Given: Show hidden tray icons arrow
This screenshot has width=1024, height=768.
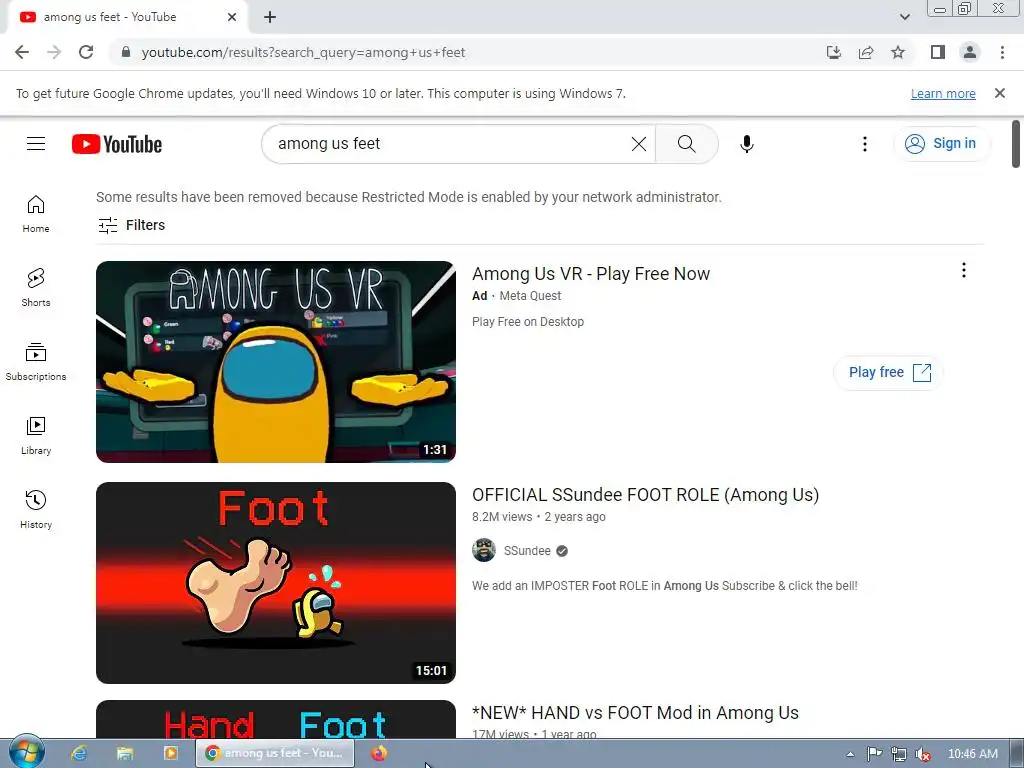Looking at the screenshot, I should pyautogui.click(x=850, y=754).
